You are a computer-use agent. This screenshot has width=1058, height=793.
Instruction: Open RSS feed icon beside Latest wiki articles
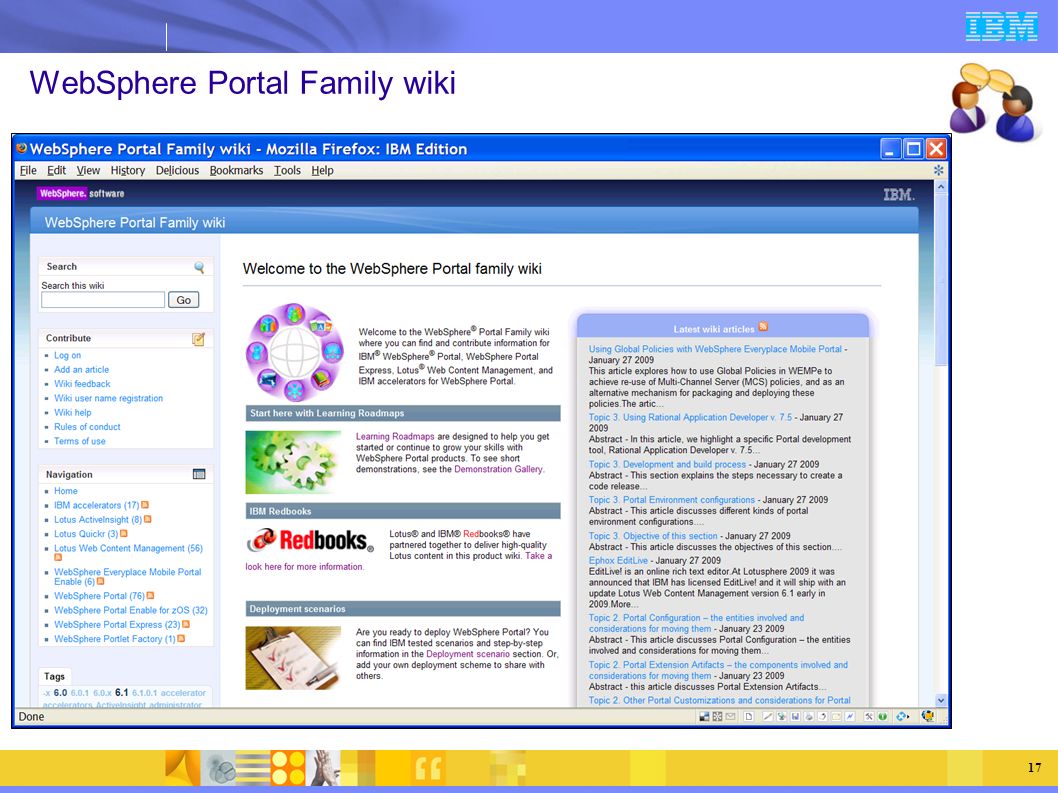763,327
